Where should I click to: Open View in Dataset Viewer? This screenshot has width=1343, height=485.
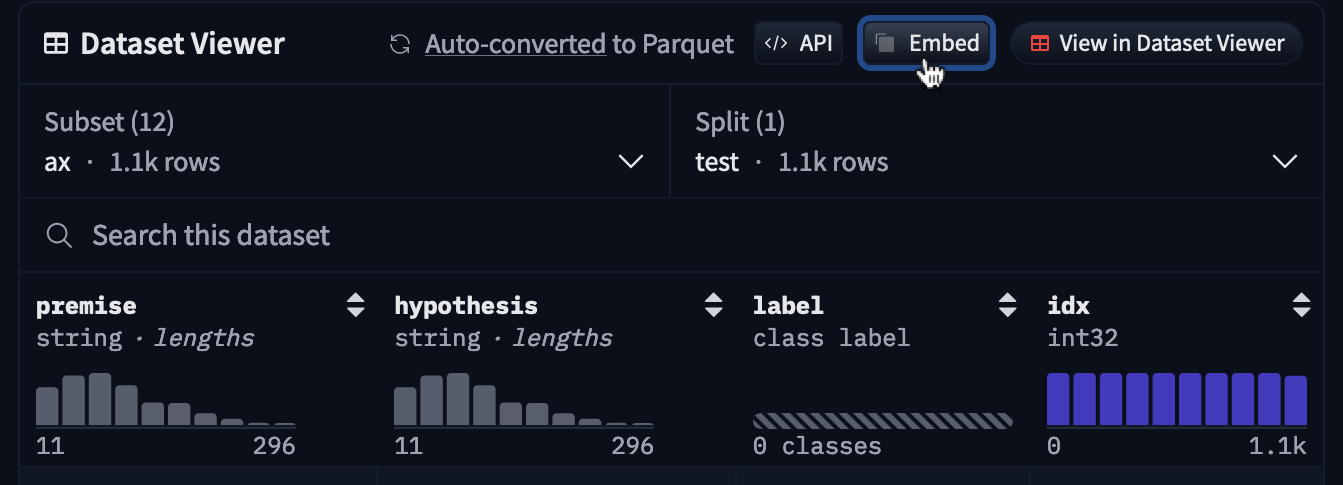[x=1156, y=44]
